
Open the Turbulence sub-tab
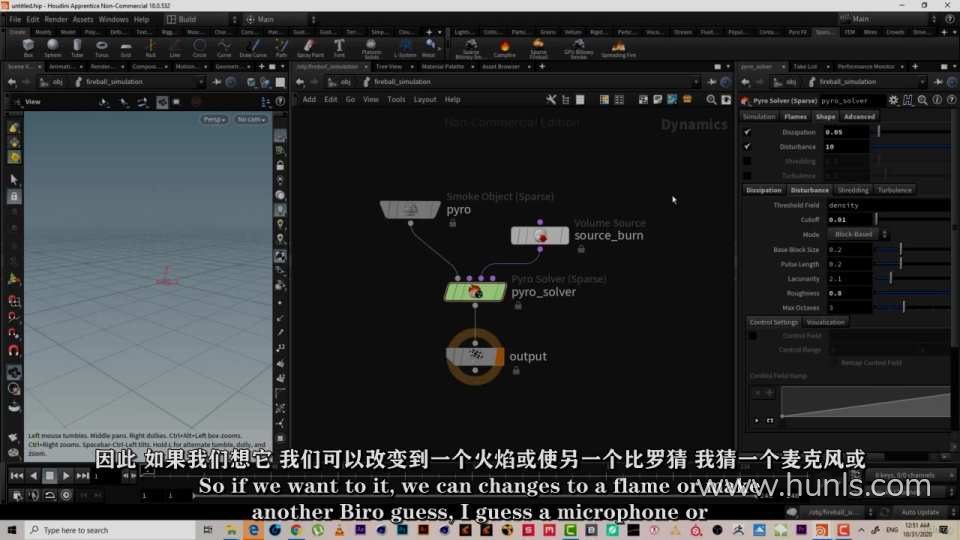(894, 190)
